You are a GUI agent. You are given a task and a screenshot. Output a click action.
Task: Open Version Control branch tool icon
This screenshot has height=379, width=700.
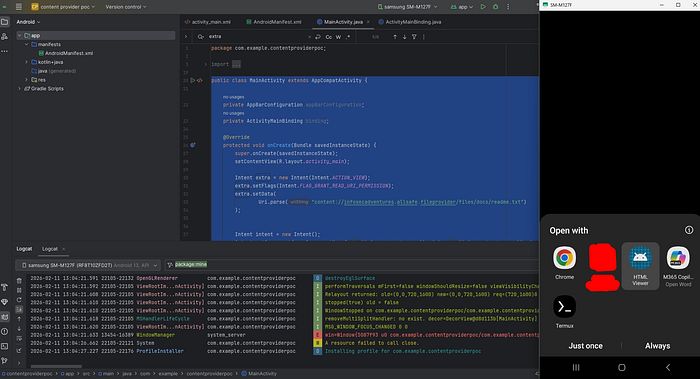point(4,360)
